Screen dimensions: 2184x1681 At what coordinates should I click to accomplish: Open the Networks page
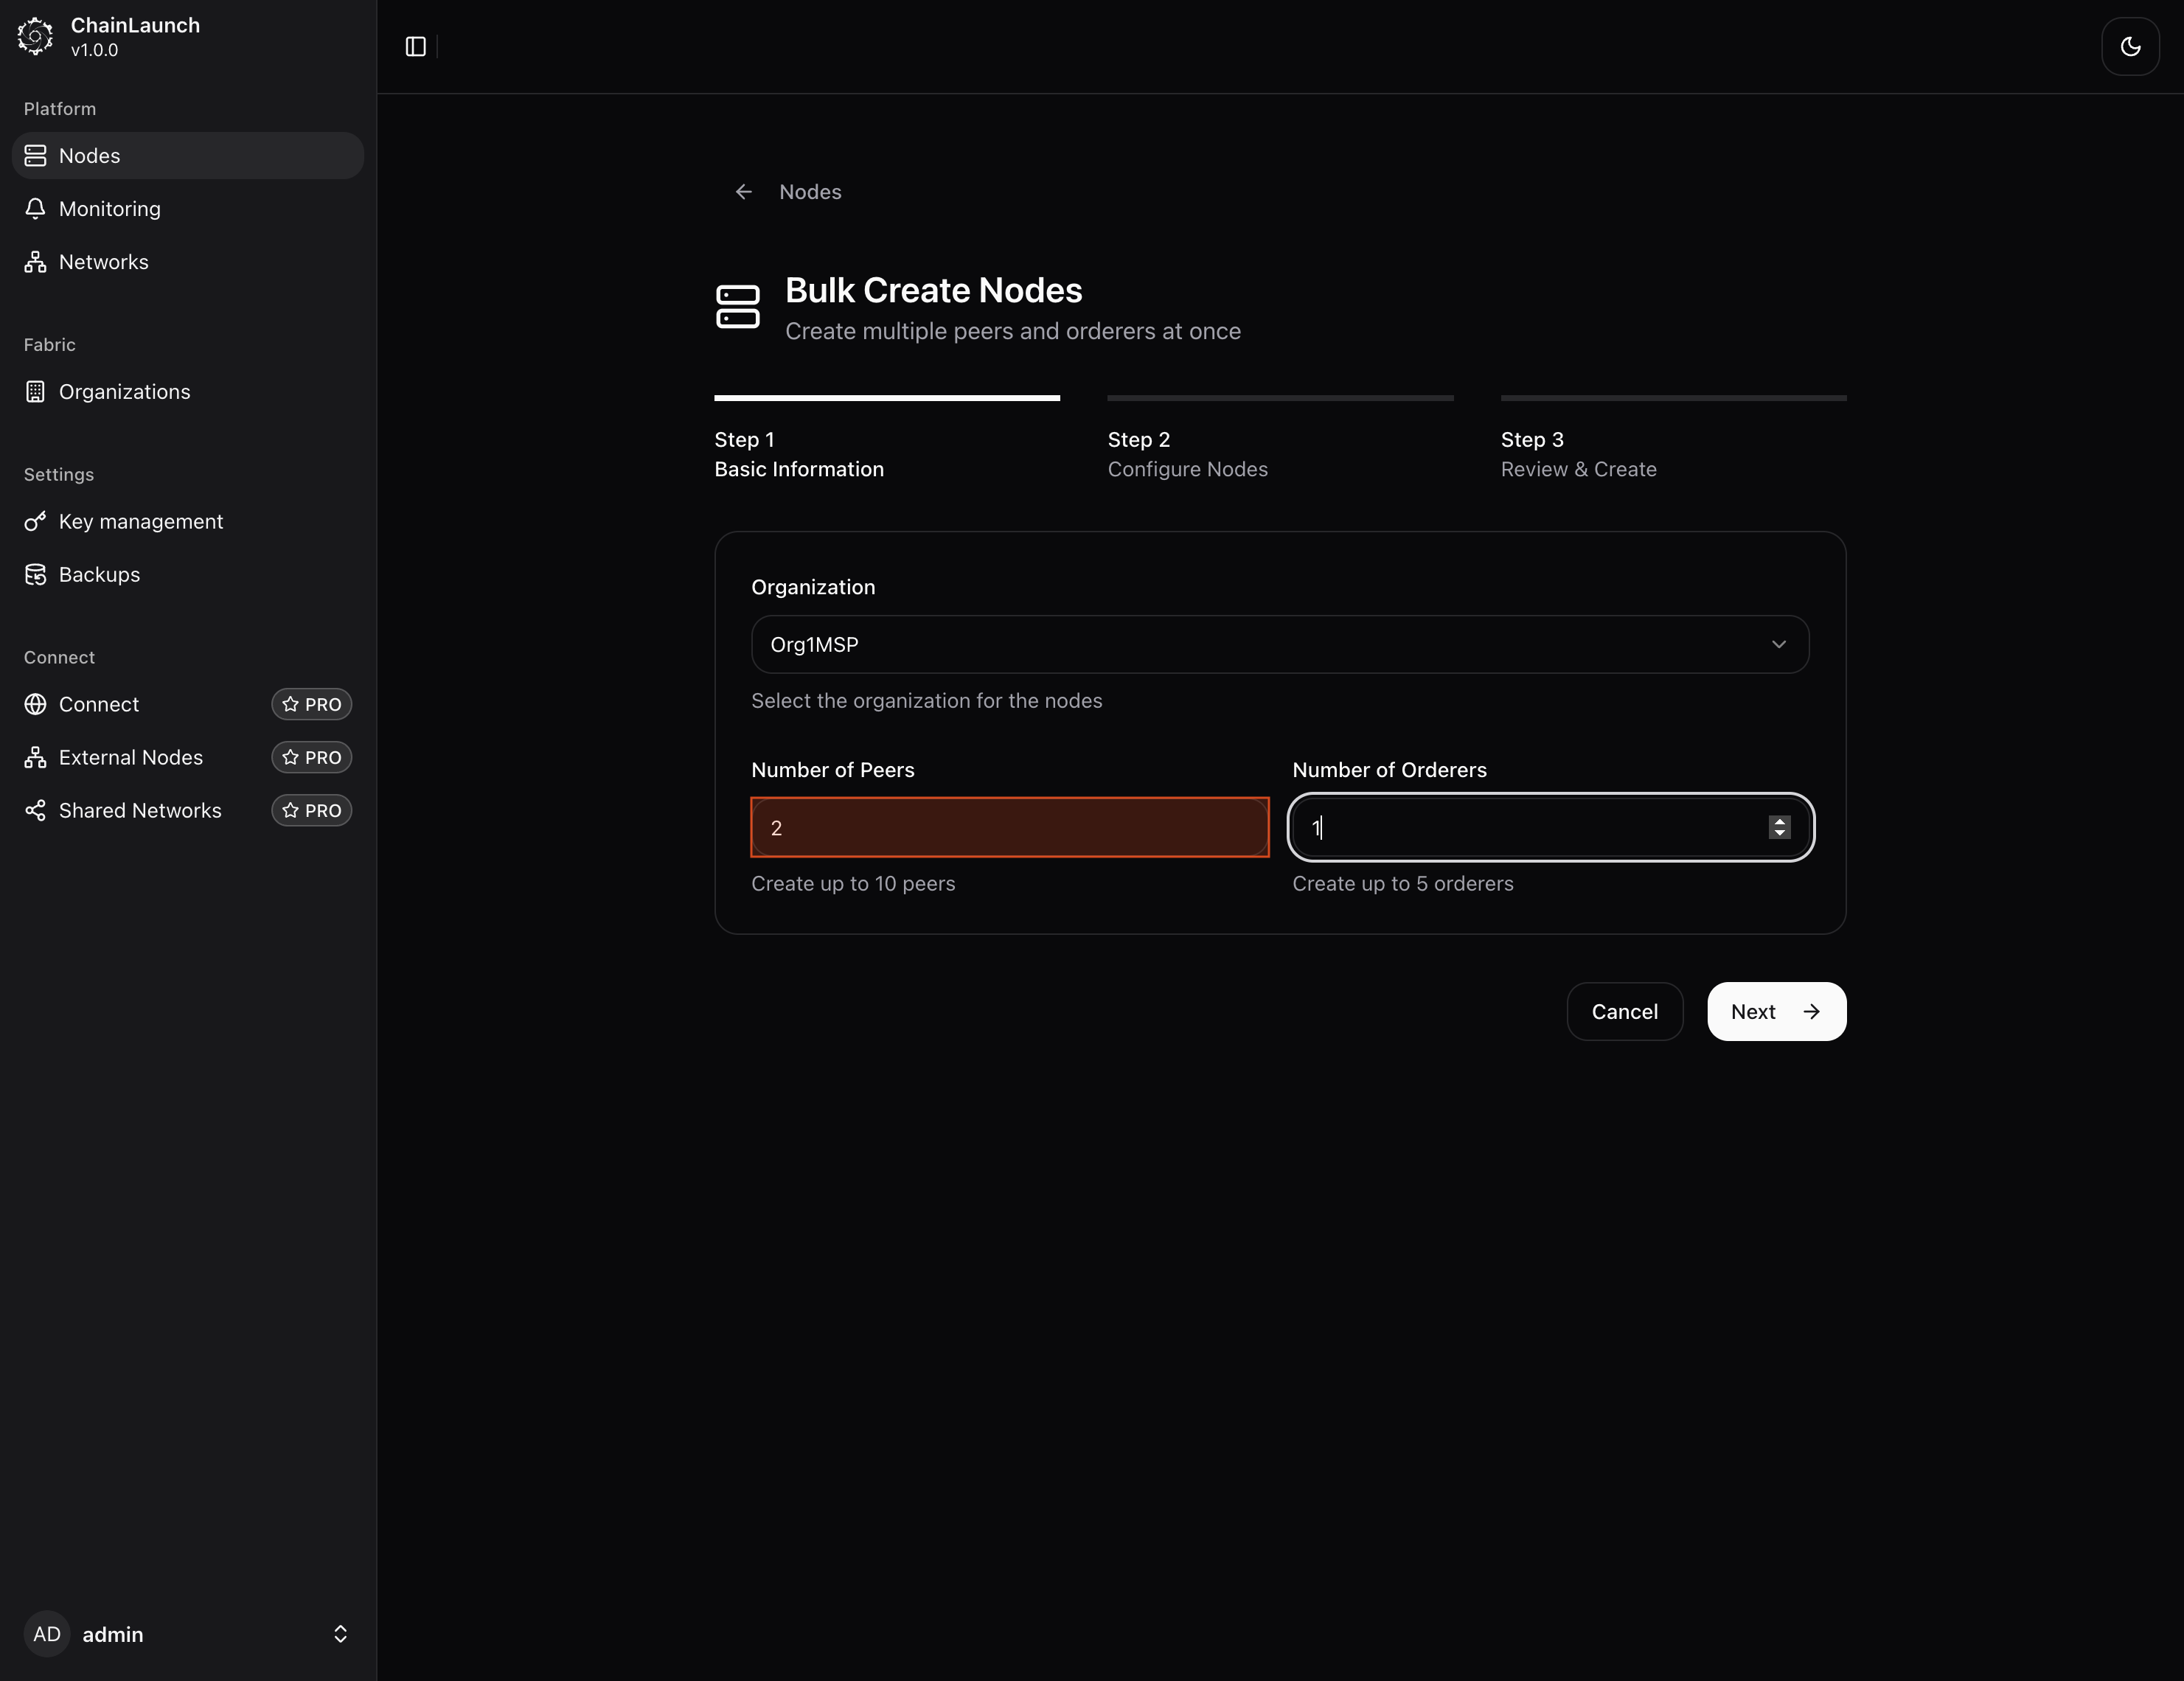click(103, 262)
